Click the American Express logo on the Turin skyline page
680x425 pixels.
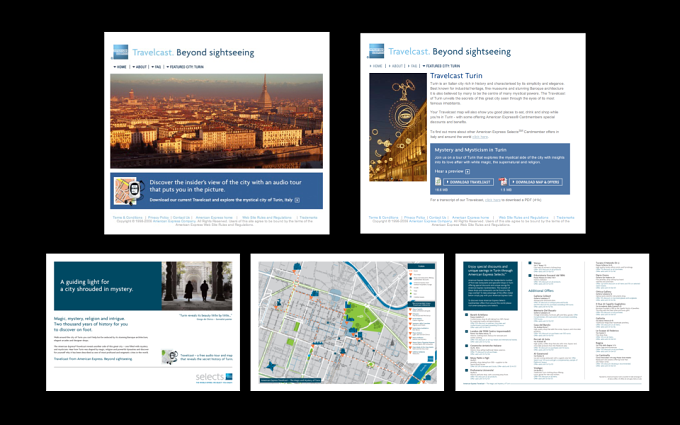(120, 52)
